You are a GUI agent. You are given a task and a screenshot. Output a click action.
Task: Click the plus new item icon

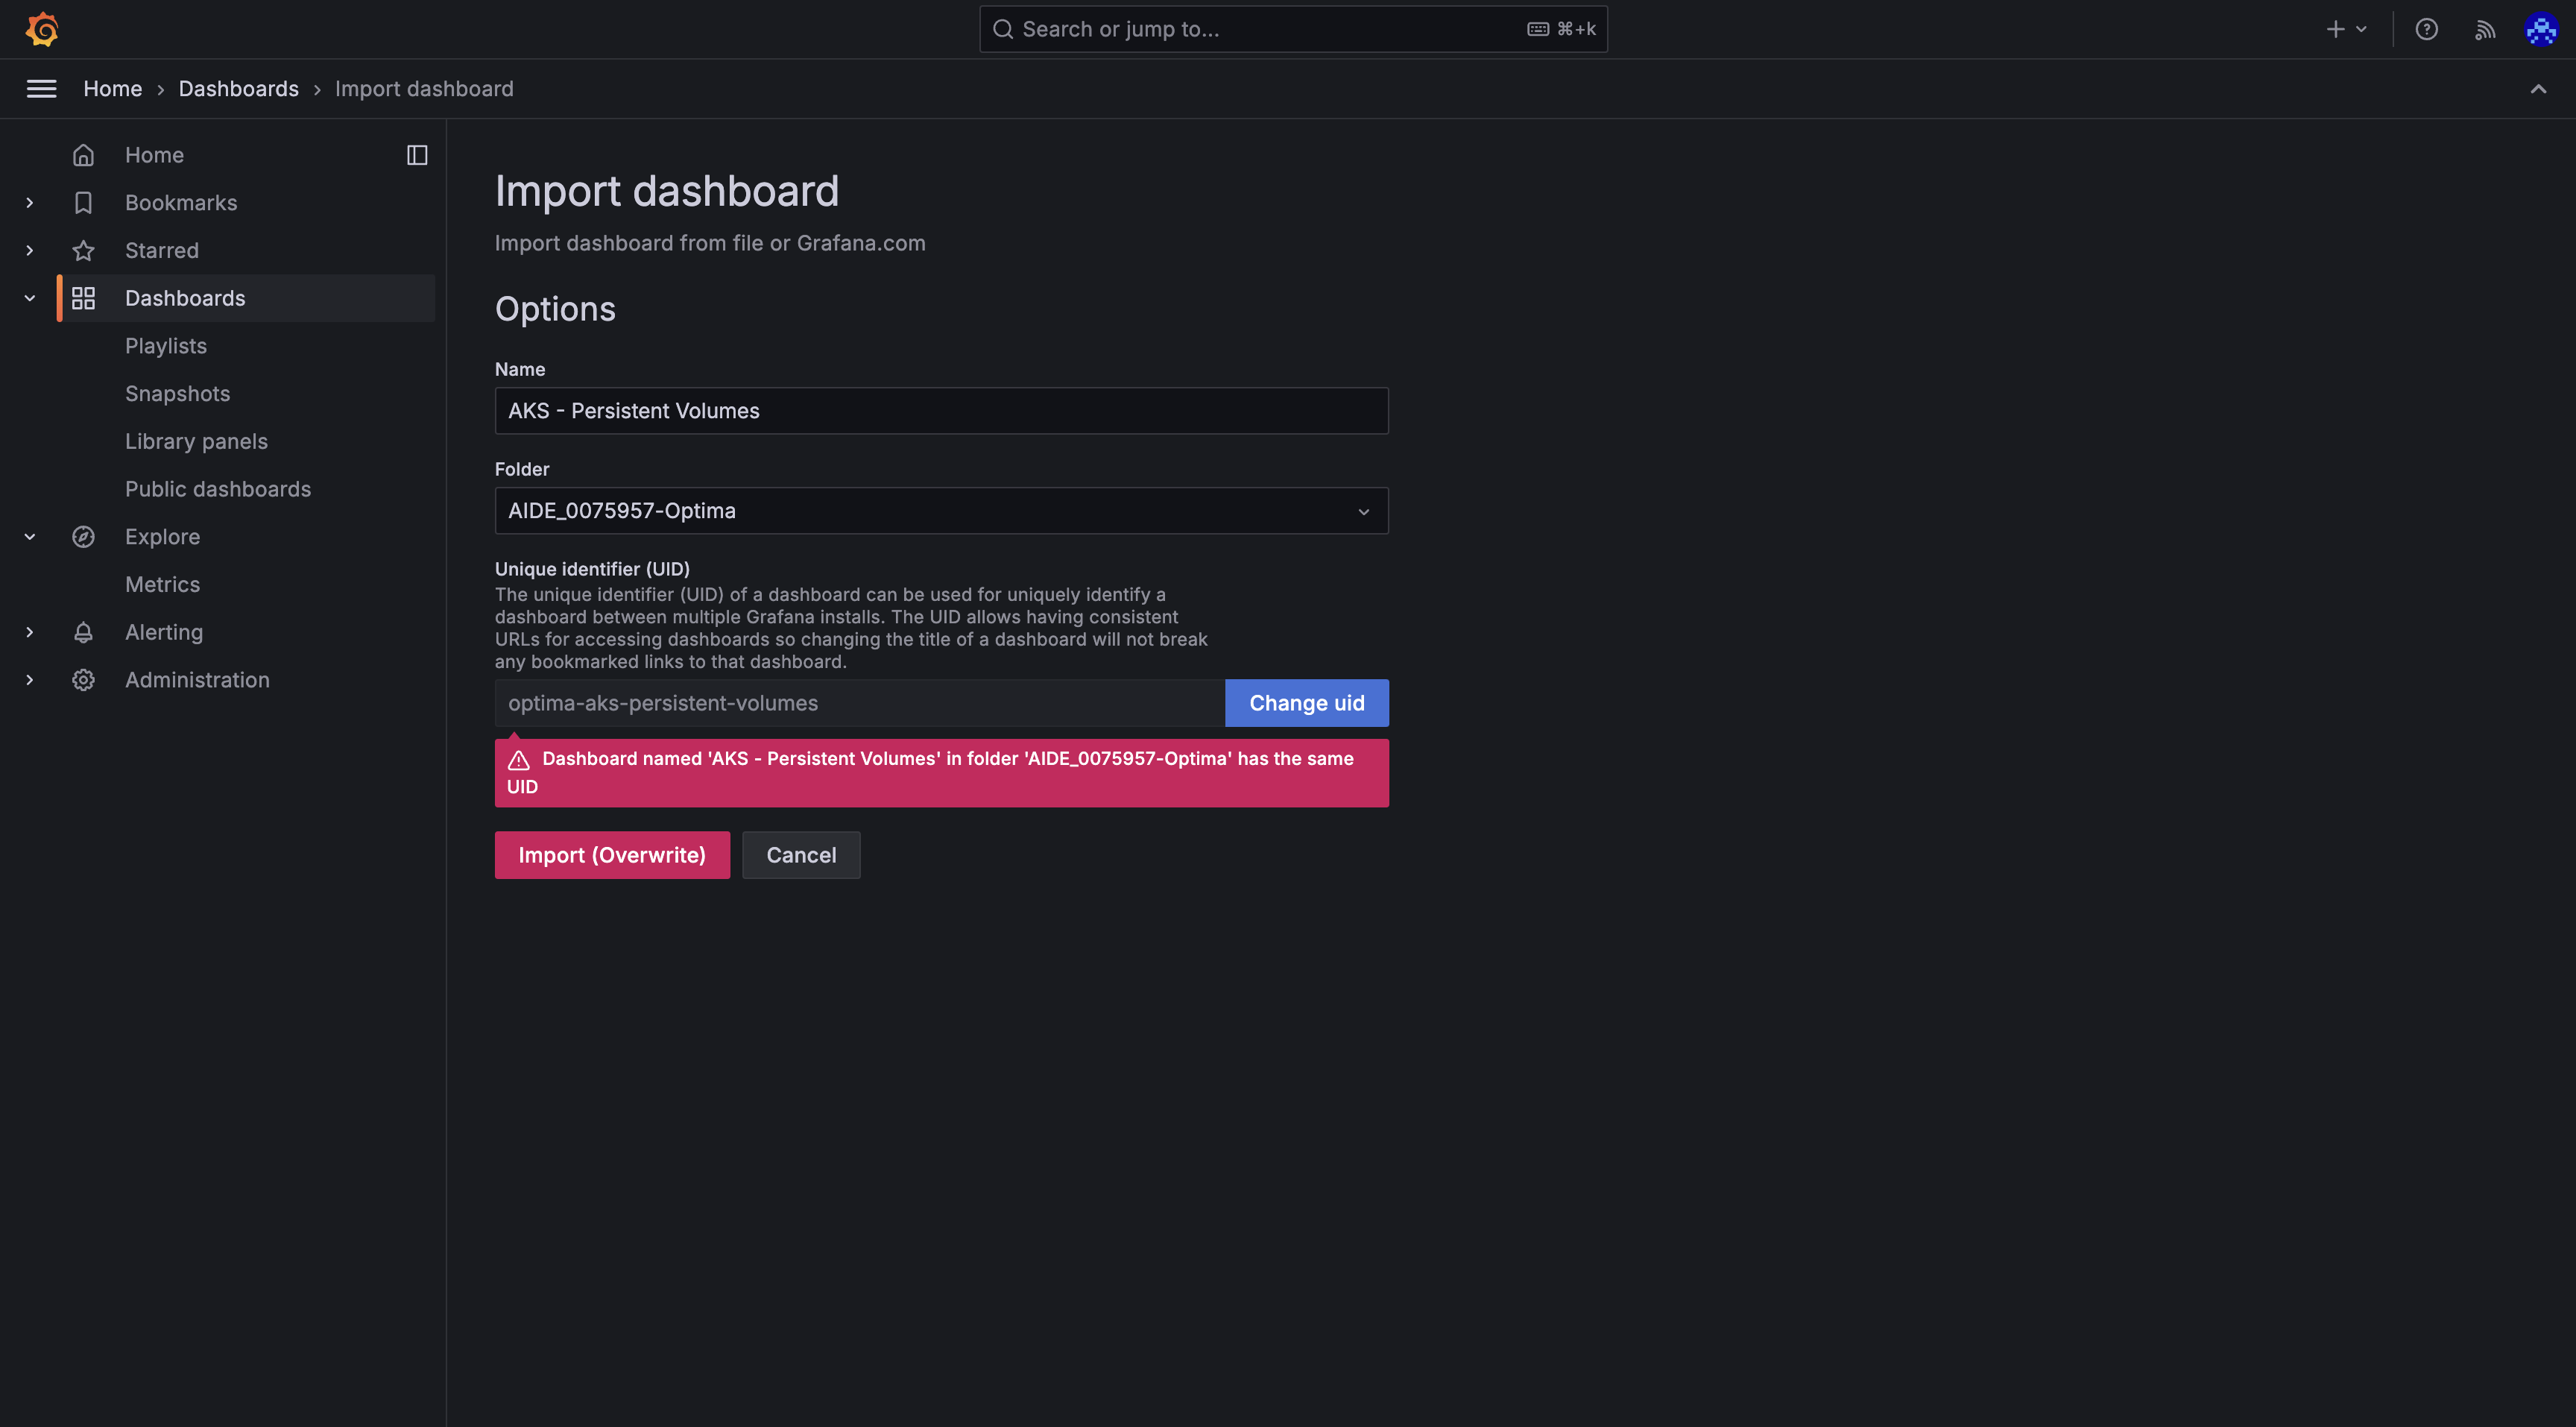click(2336, 29)
